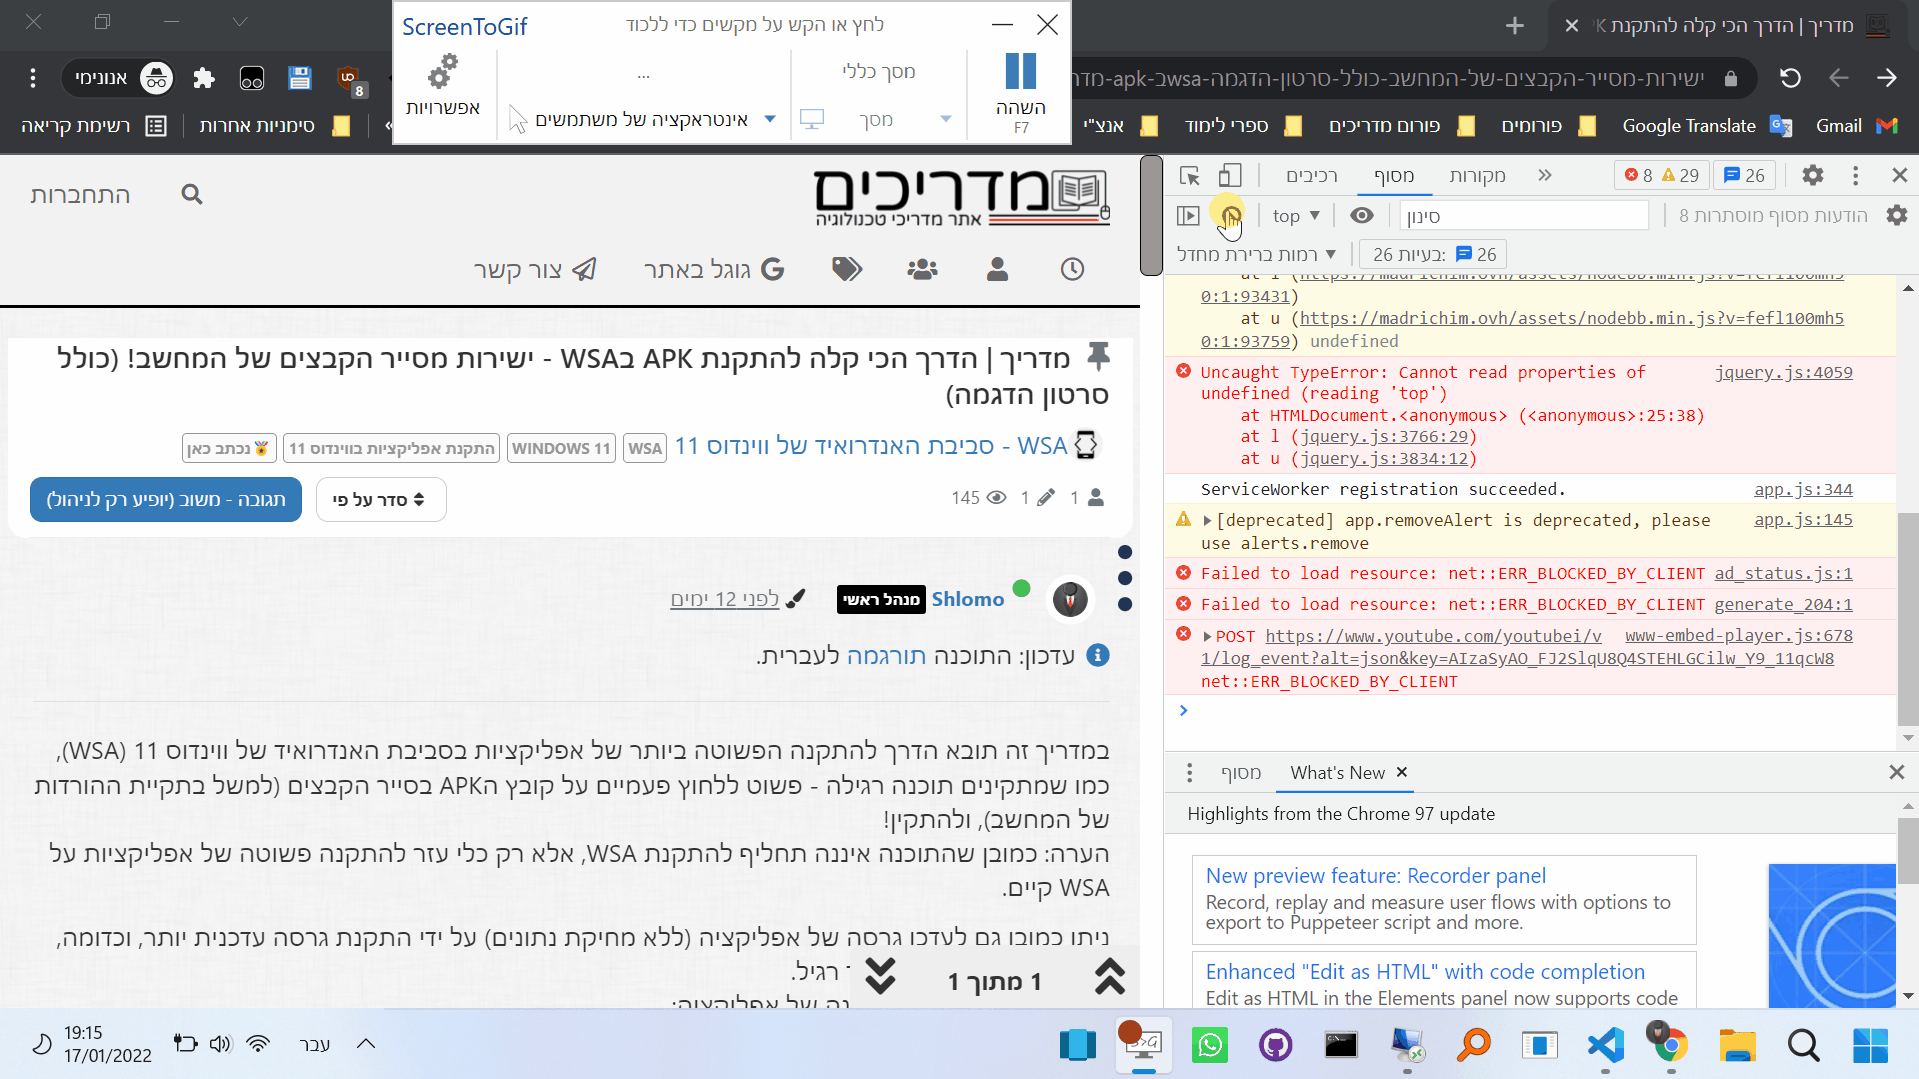Click the console filter input field
The height and width of the screenshot is (1079, 1919).
click(x=1523, y=215)
